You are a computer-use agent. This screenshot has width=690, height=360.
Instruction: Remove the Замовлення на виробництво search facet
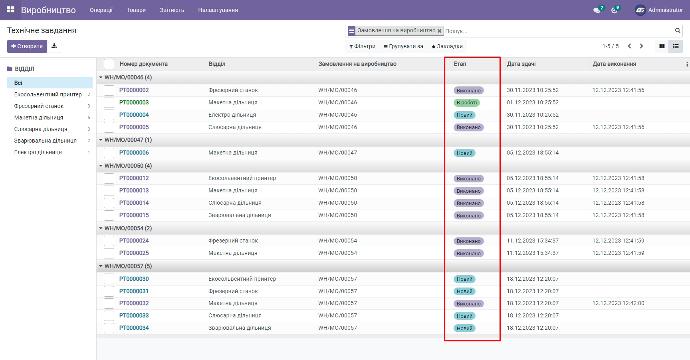pyautogui.click(x=439, y=31)
